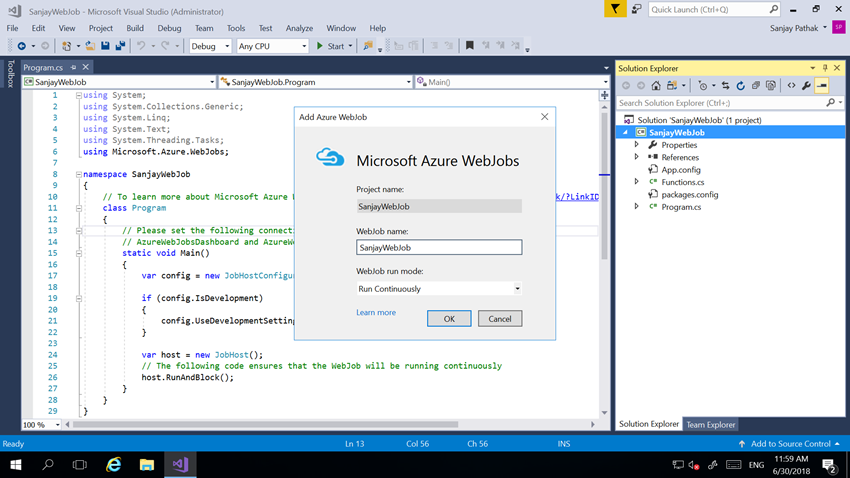Select packages.config in Solution Explorer
This screenshot has width=850, height=478.
click(690, 195)
